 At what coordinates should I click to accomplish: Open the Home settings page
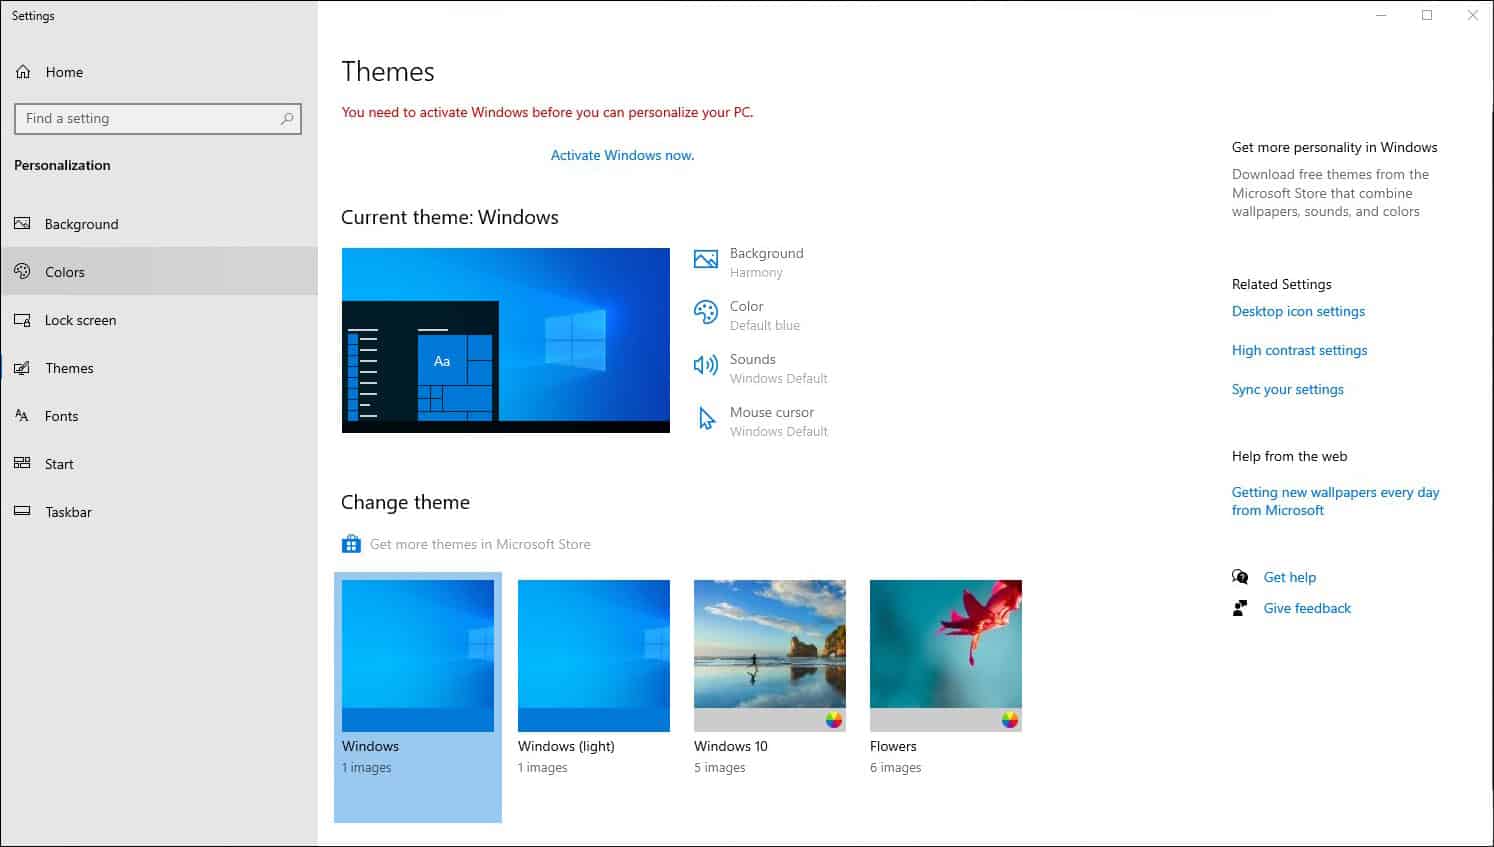pyautogui.click(x=159, y=72)
